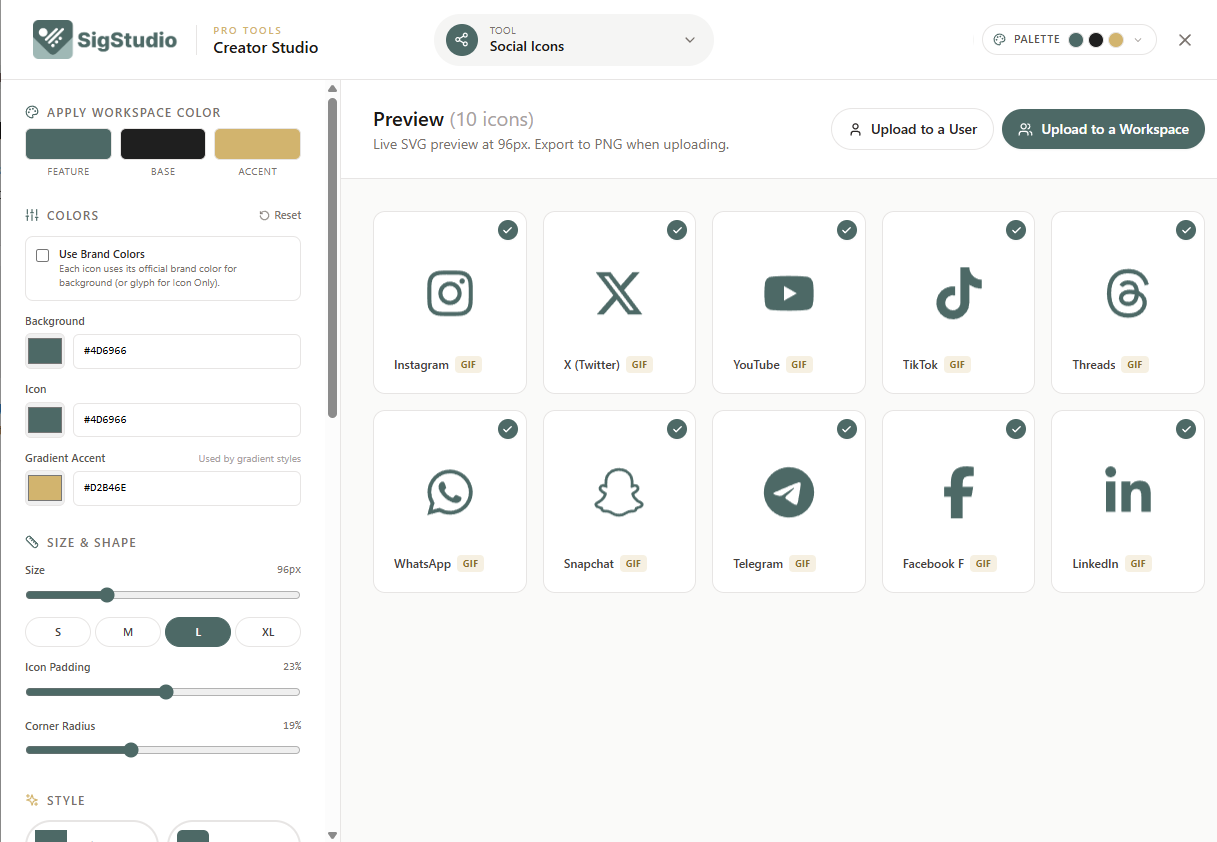
Task: Deselect the Telegram card checkmark
Action: click(847, 429)
